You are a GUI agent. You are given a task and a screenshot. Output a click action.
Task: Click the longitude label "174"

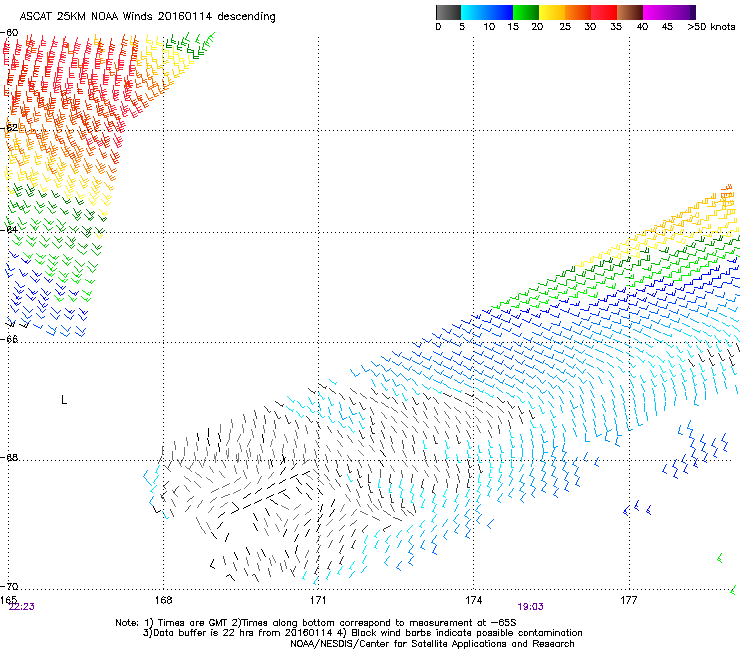pyautogui.click(x=473, y=600)
